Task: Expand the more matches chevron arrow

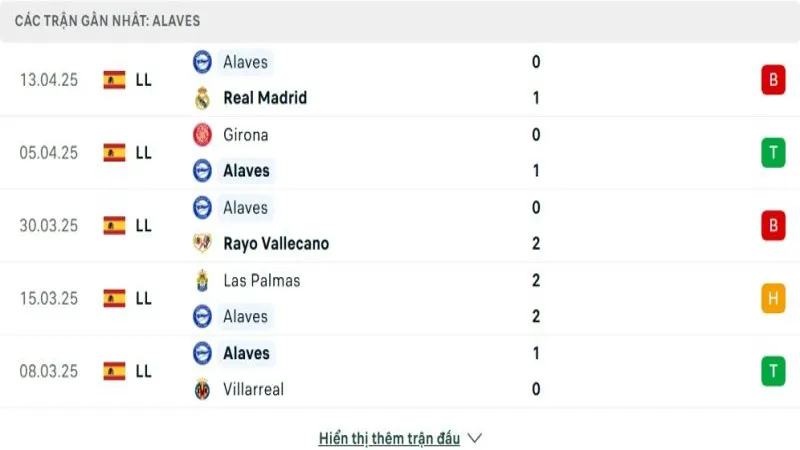Action: tap(475, 438)
